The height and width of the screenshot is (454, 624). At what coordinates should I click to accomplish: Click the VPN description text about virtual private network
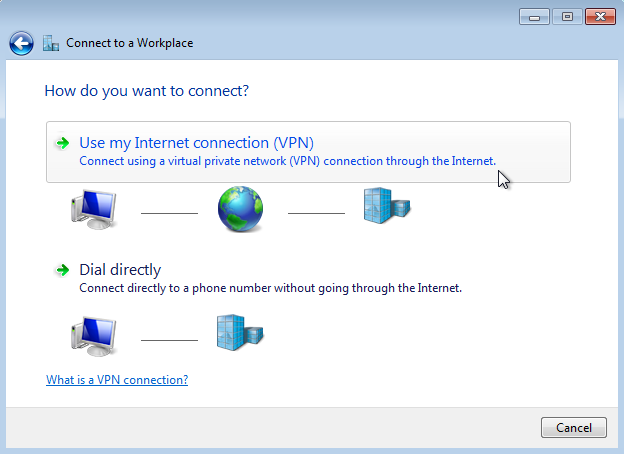[x=287, y=161]
